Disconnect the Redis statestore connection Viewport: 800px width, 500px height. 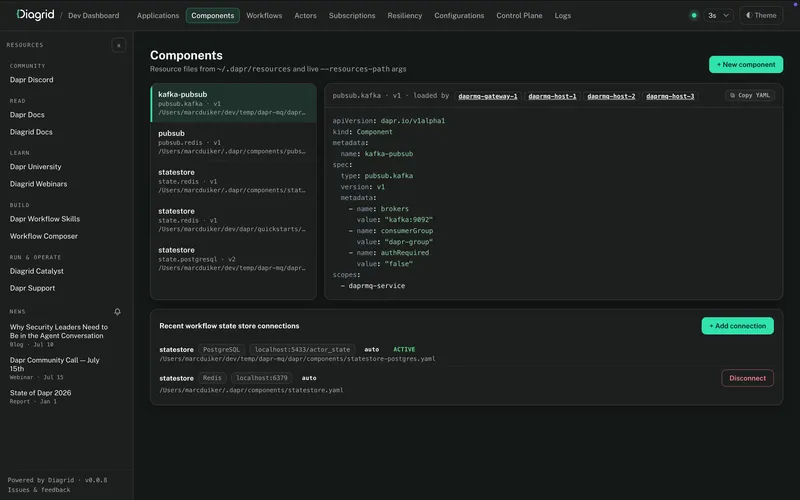click(747, 378)
